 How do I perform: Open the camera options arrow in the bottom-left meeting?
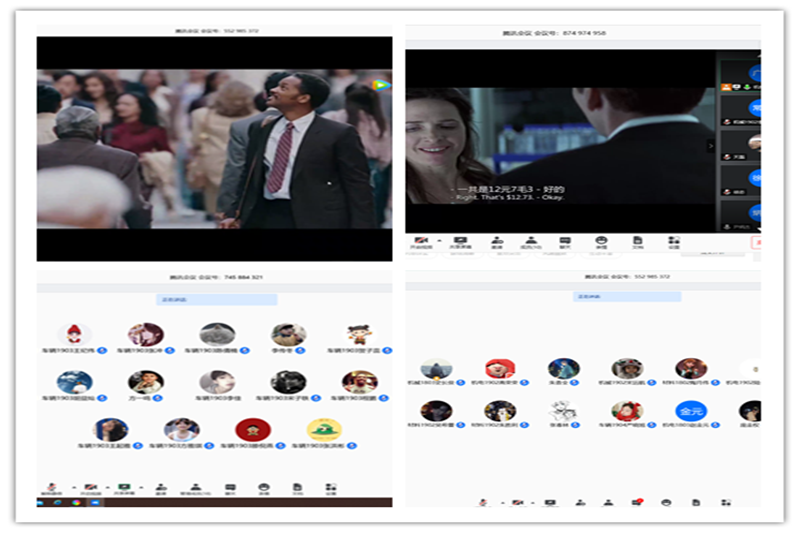coord(108,488)
